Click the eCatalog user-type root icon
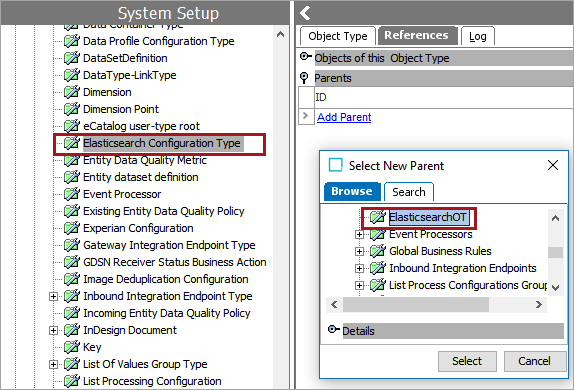574x390 pixels. [71, 126]
